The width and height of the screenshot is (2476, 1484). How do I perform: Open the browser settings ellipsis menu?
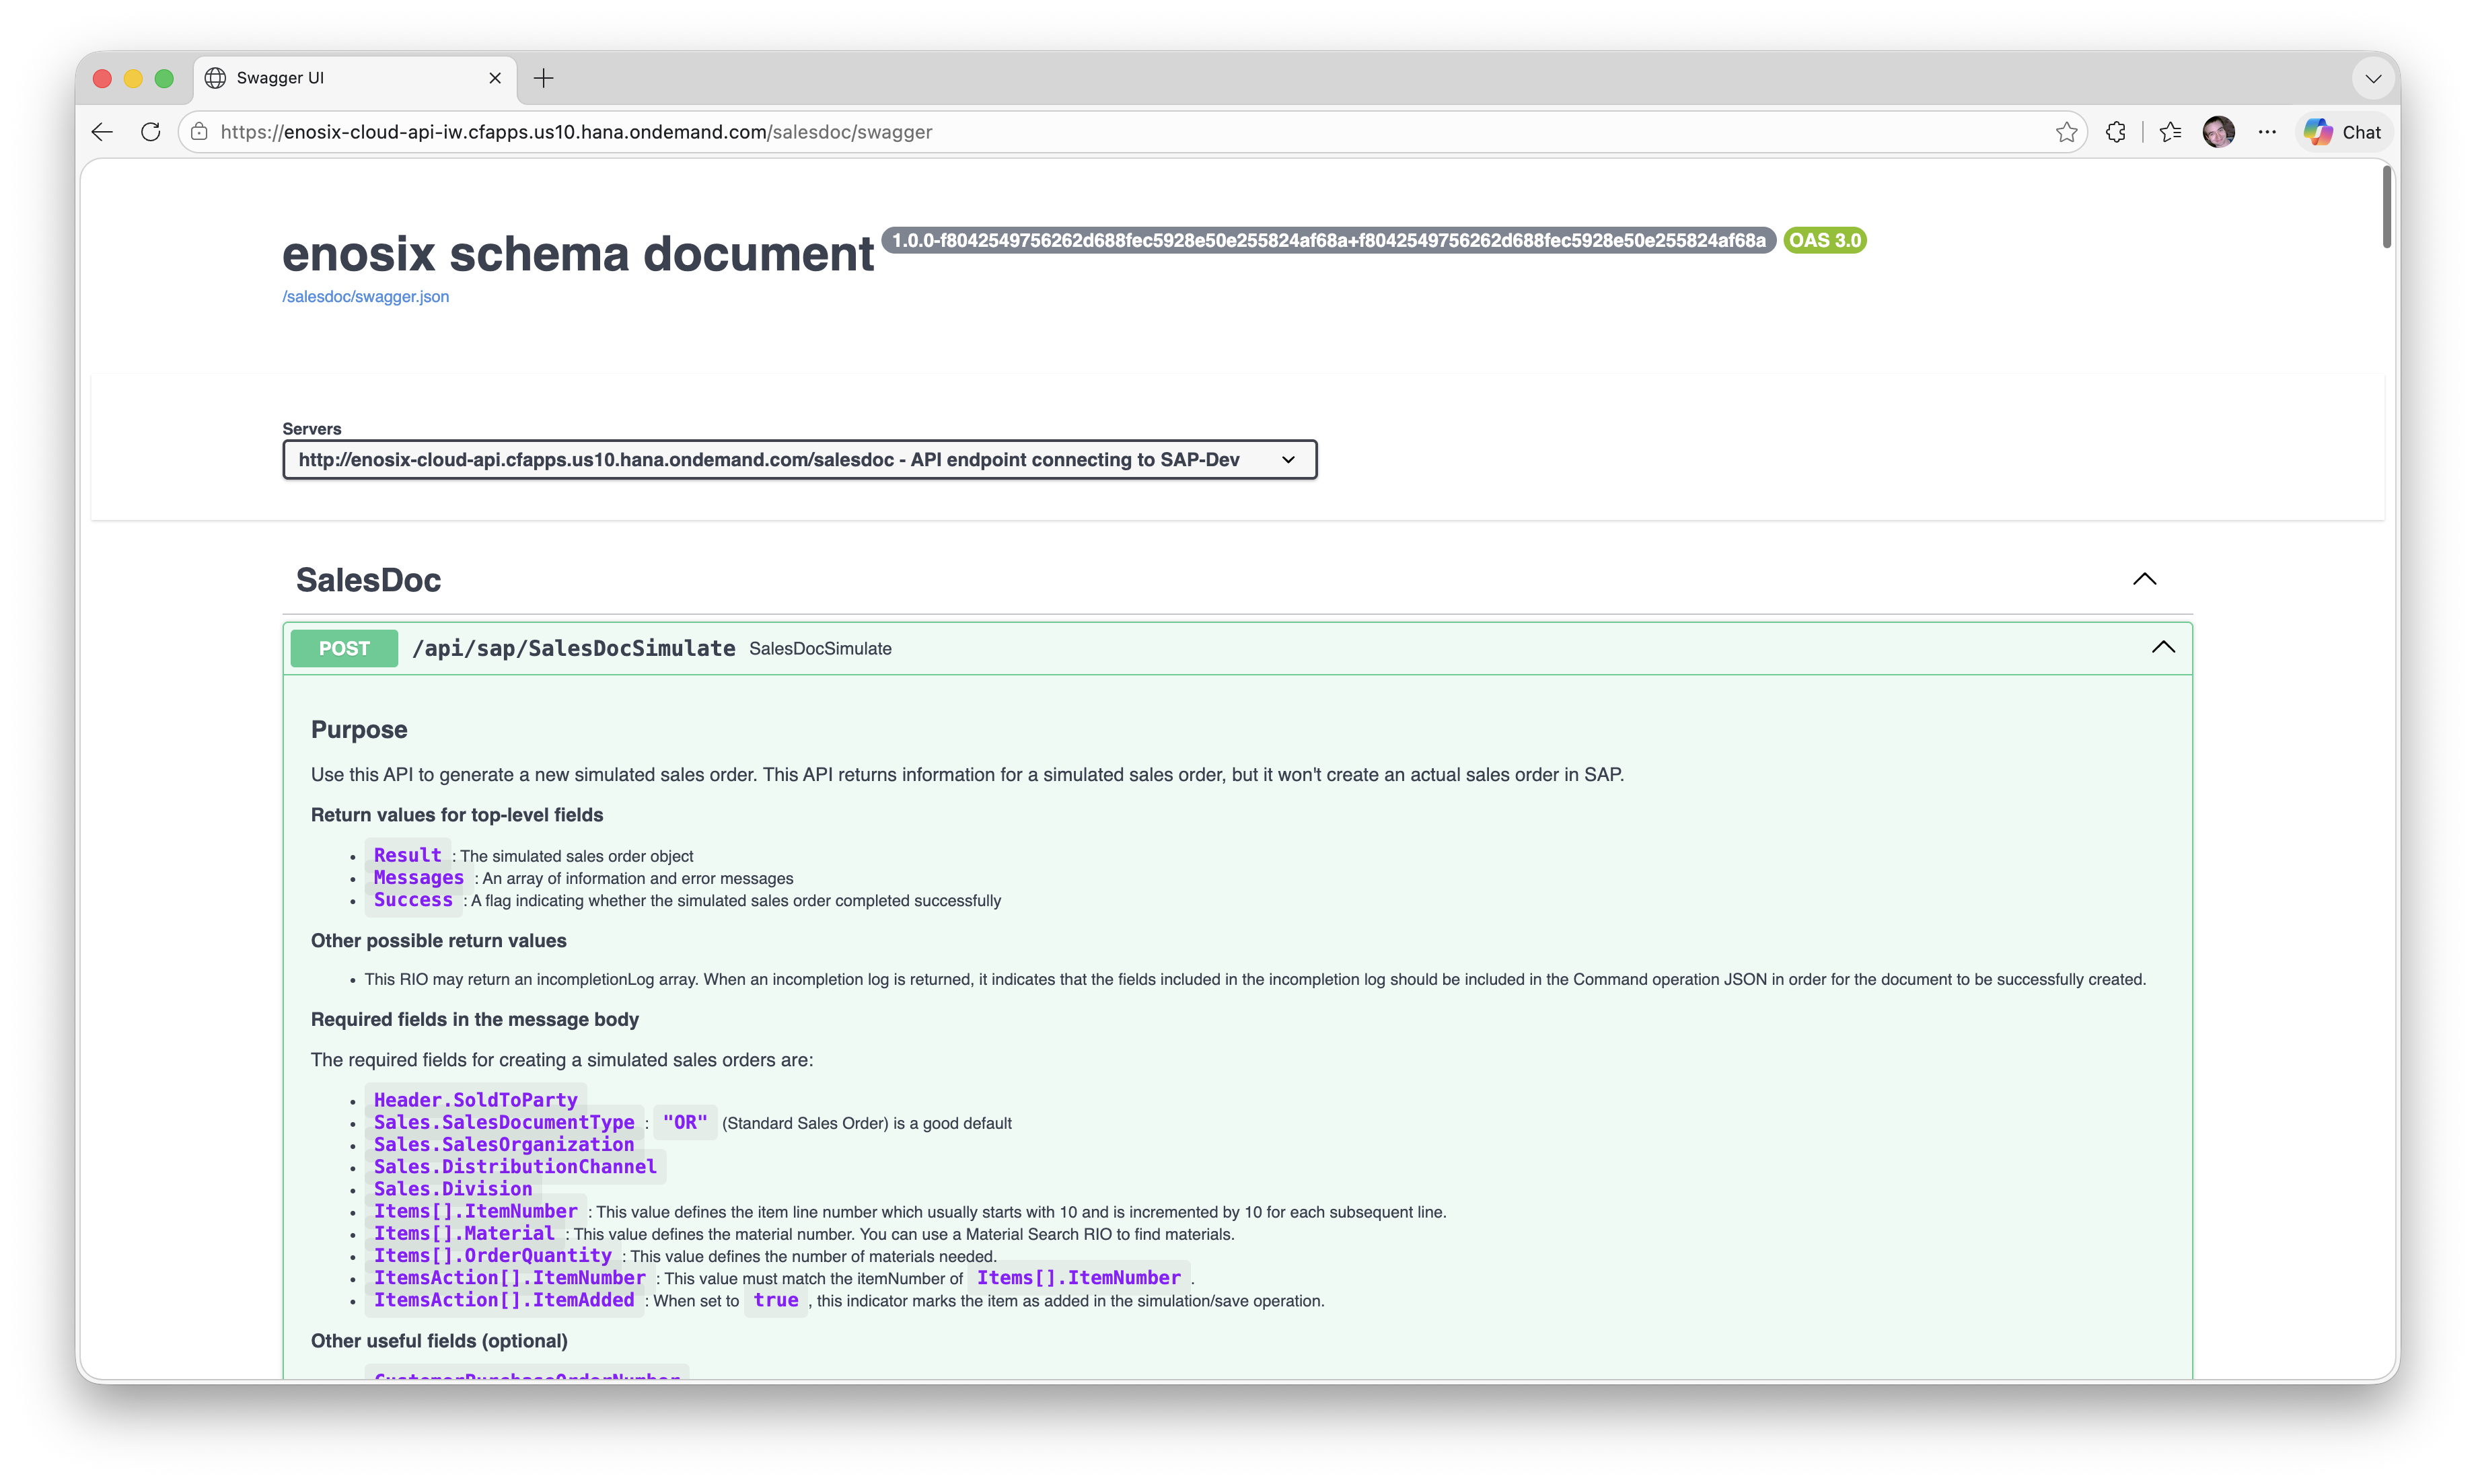pos(2267,131)
